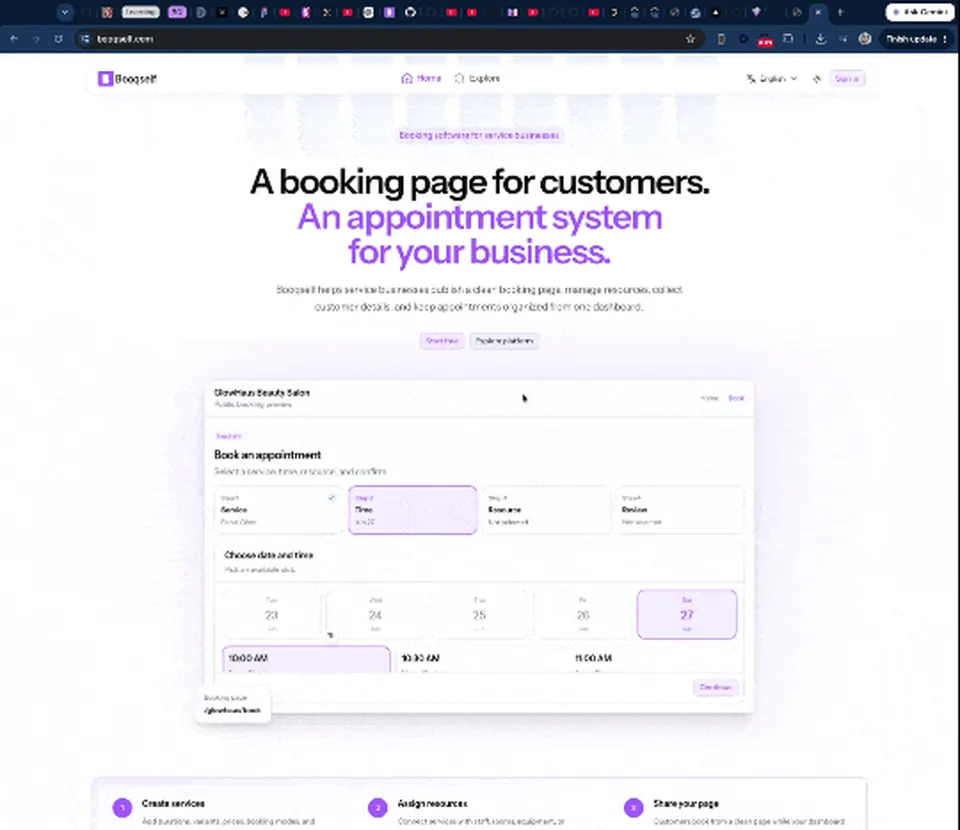Open the Explore nav item
This screenshot has width=960, height=830.
click(477, 78)
